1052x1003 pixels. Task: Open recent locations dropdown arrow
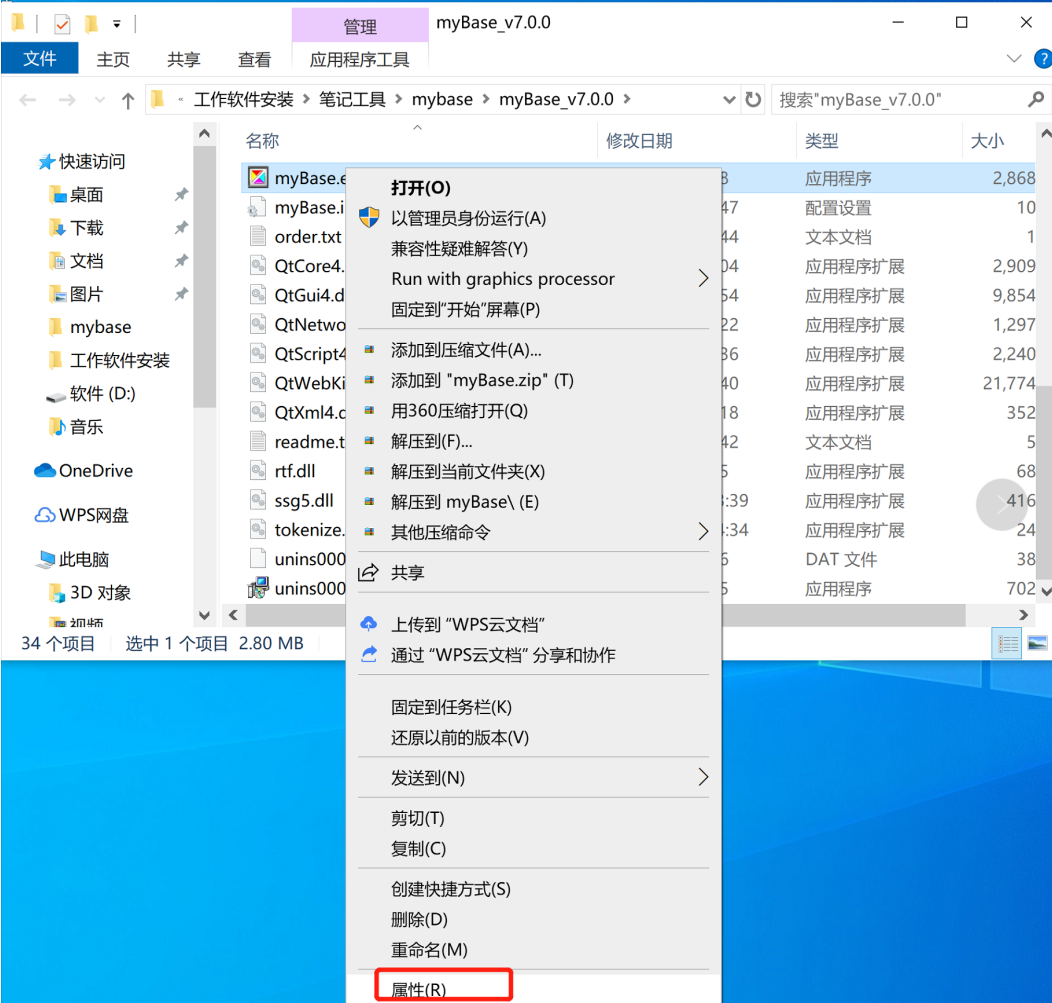99,100
